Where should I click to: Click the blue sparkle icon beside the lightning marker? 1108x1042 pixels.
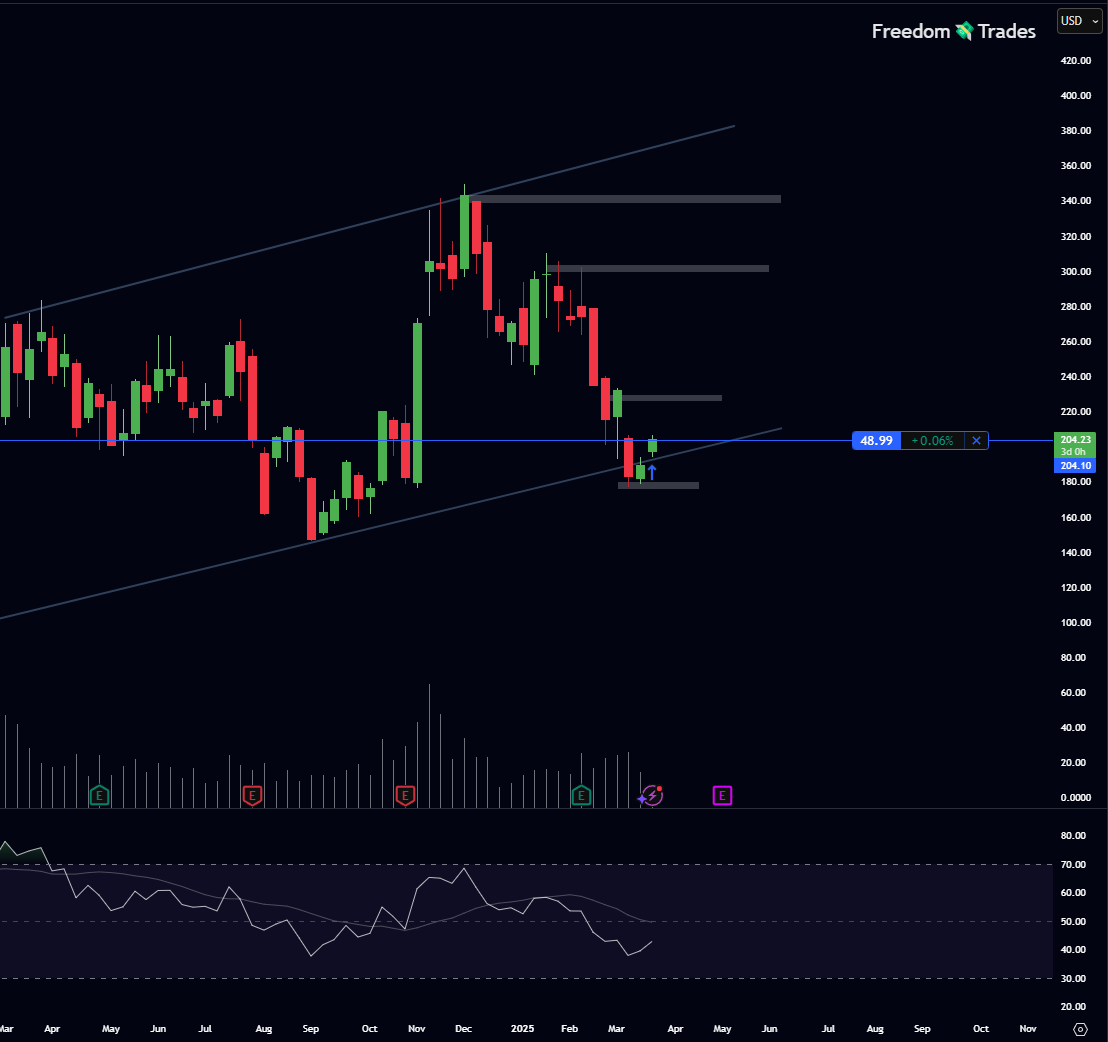coord(642,799)
